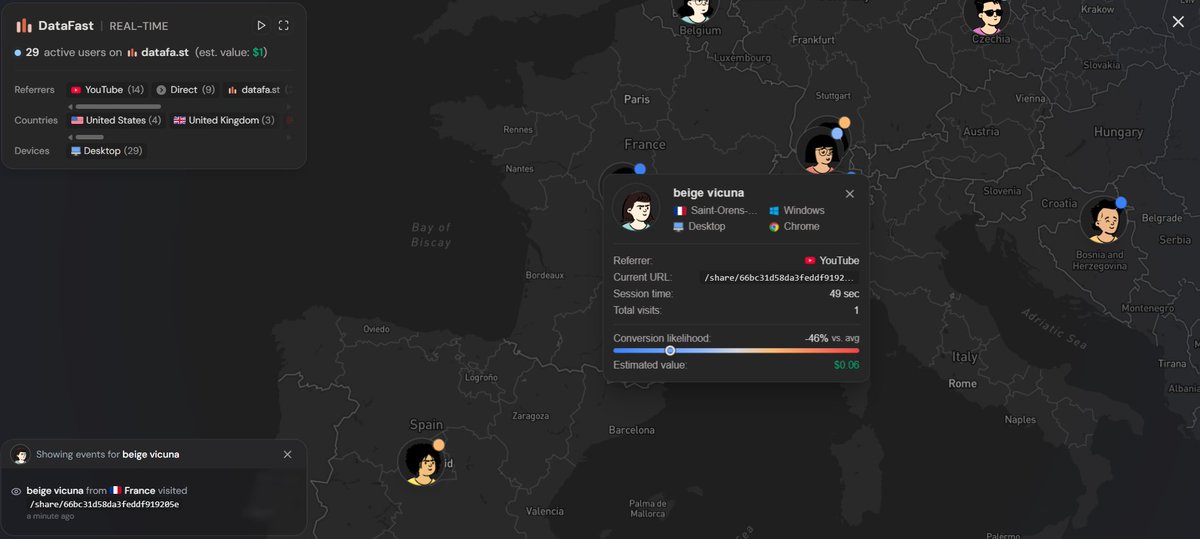This screenshot has height=539, width=1200.
Task: Click the YouTube icon in referrers row
Action: pos(76,90)
